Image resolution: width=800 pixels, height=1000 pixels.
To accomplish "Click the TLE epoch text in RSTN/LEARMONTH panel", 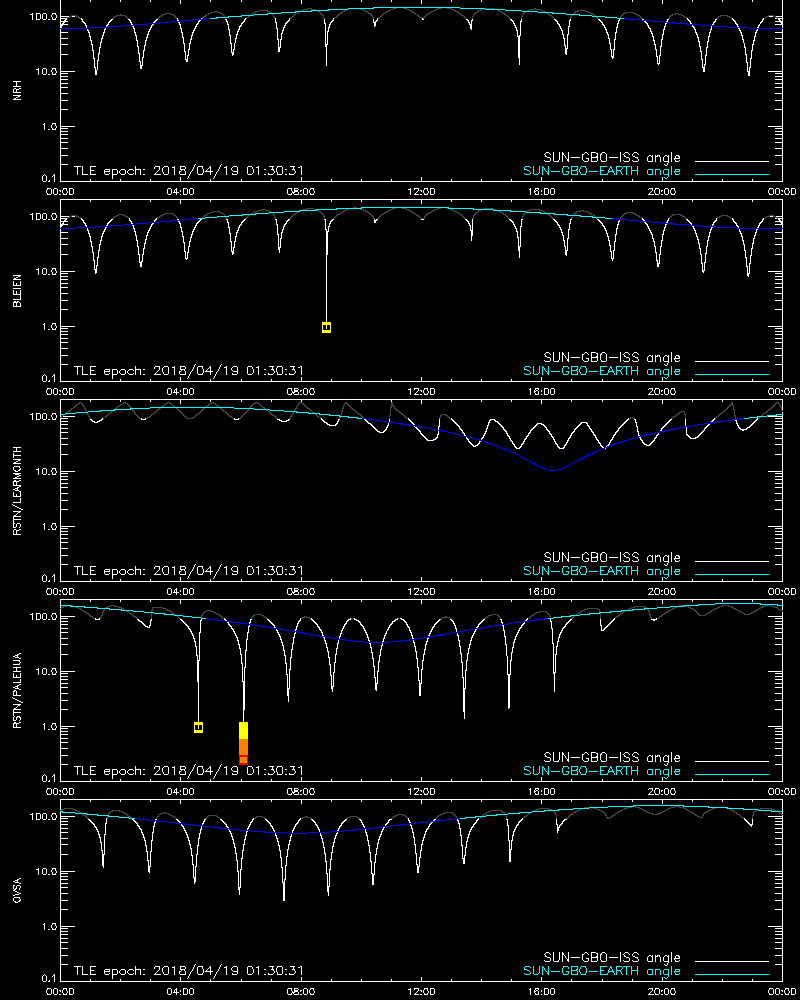I will coord(189,571).
